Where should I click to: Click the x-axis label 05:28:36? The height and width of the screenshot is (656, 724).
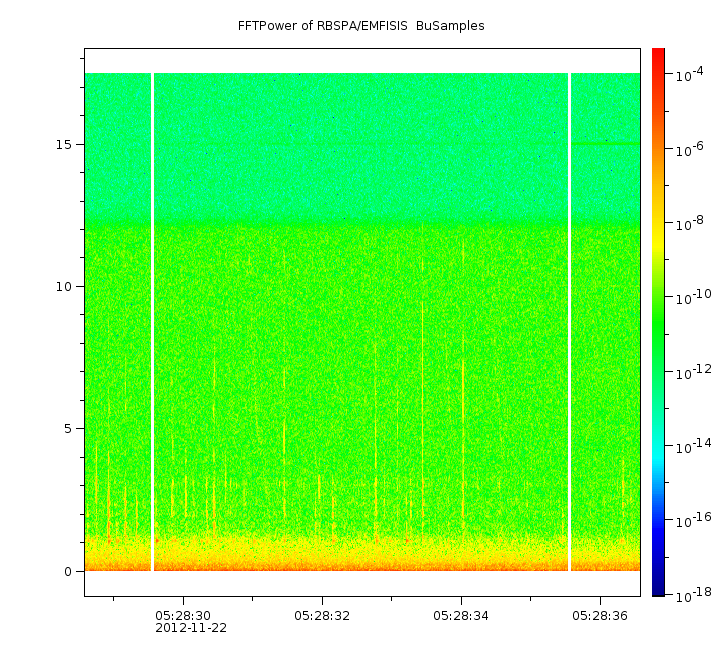coord(600,615)
